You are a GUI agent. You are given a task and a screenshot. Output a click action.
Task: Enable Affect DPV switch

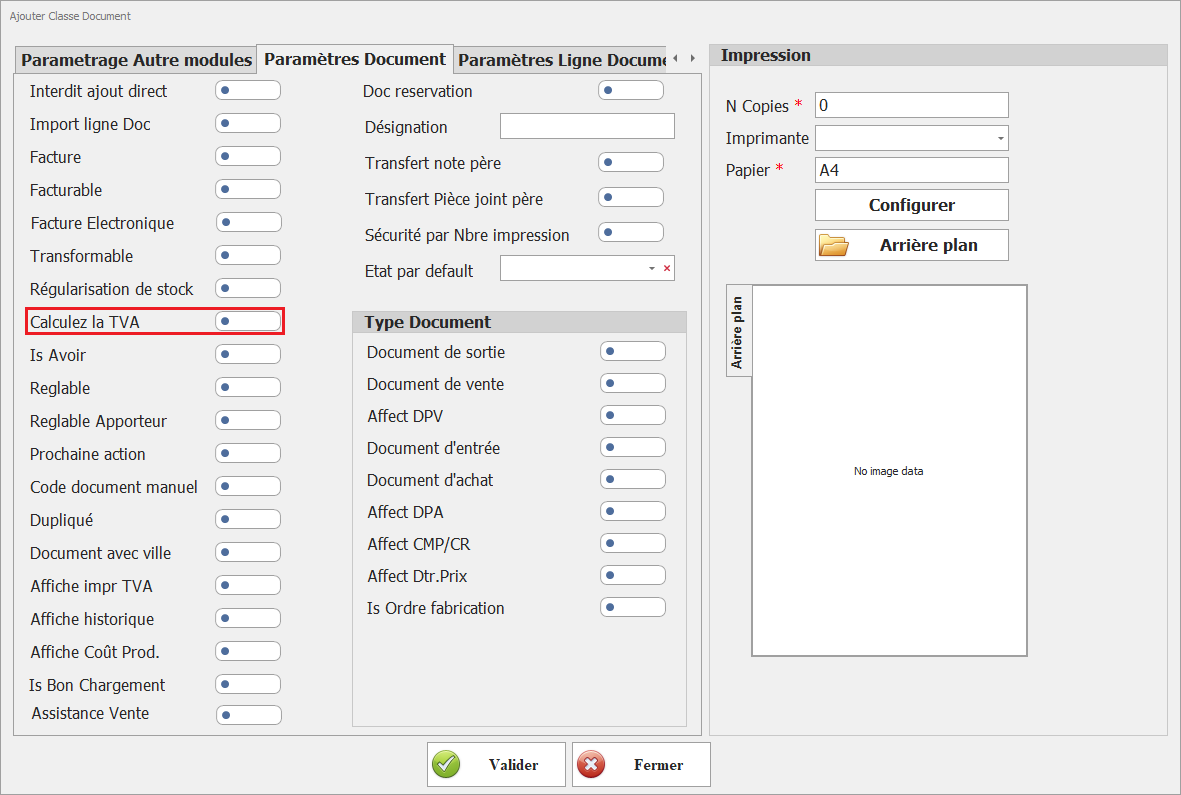(633, 416)
